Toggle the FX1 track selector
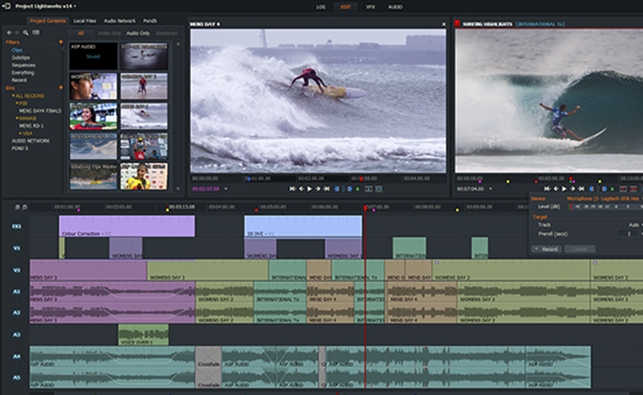Image resolution: width=643 pixels, height=395 pixels. pyautogui.click(x=16, y=226)
